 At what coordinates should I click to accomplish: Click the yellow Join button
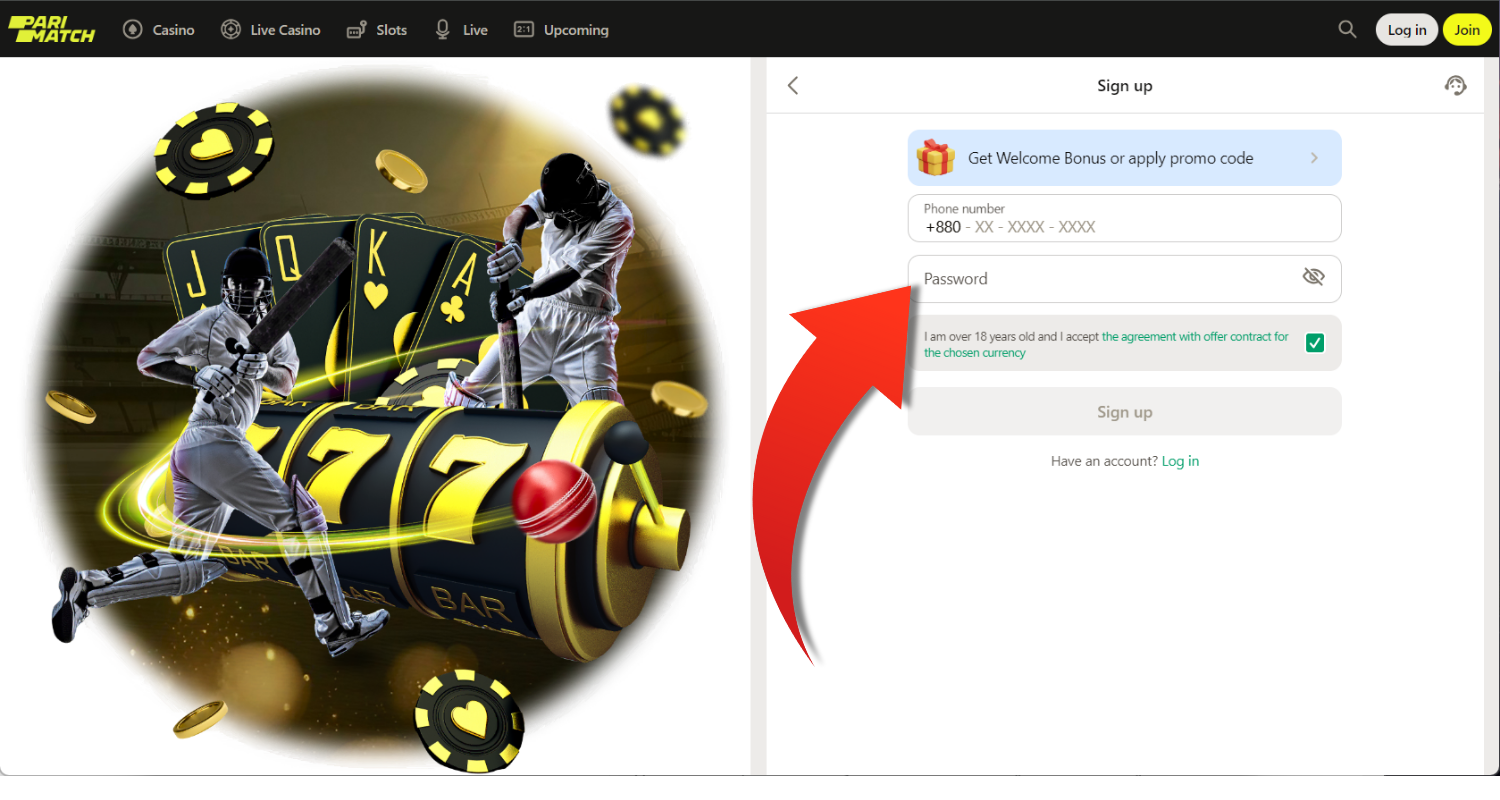(1467, 30)
